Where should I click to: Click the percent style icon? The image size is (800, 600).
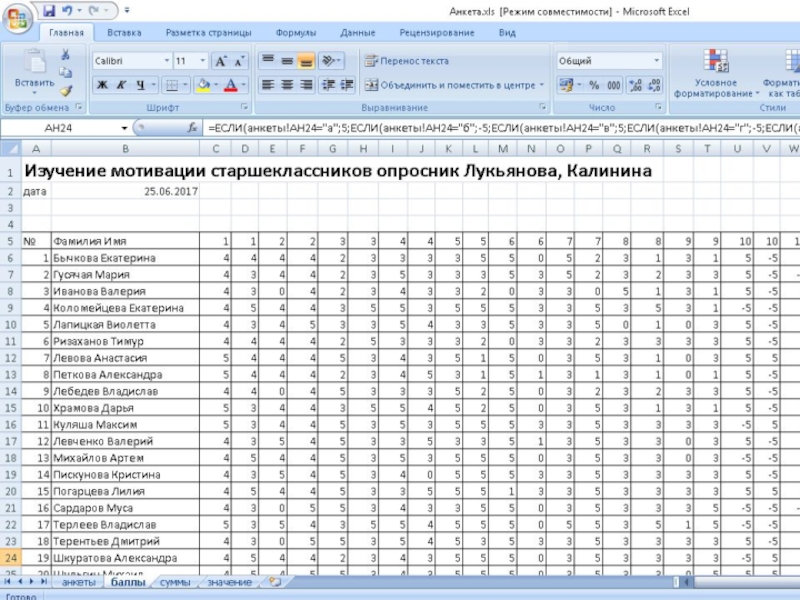[x=594, y=86]
